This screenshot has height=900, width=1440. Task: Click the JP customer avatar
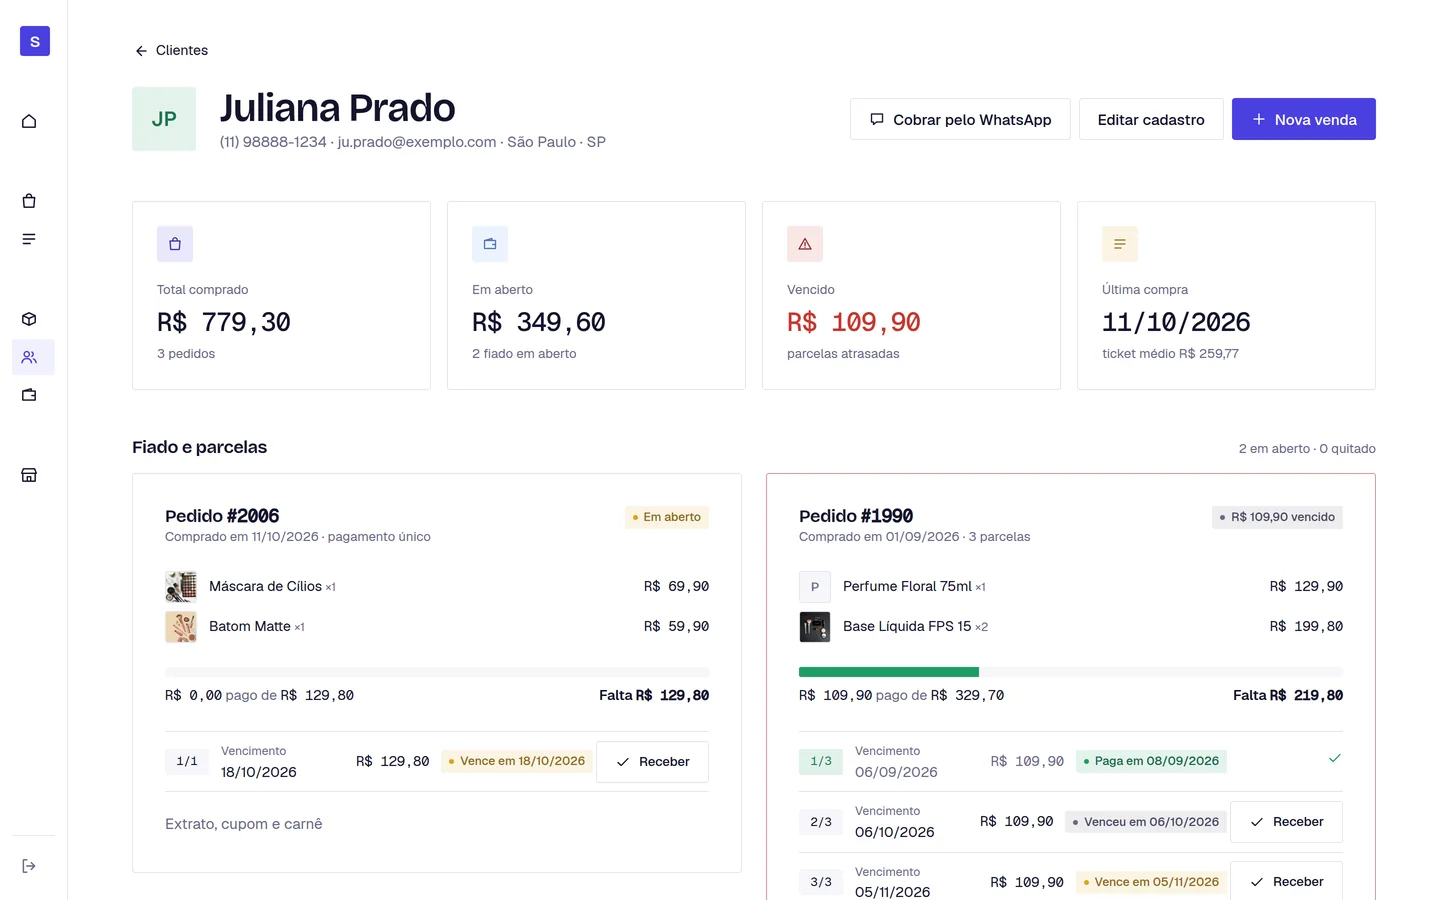tap(164, 119)
